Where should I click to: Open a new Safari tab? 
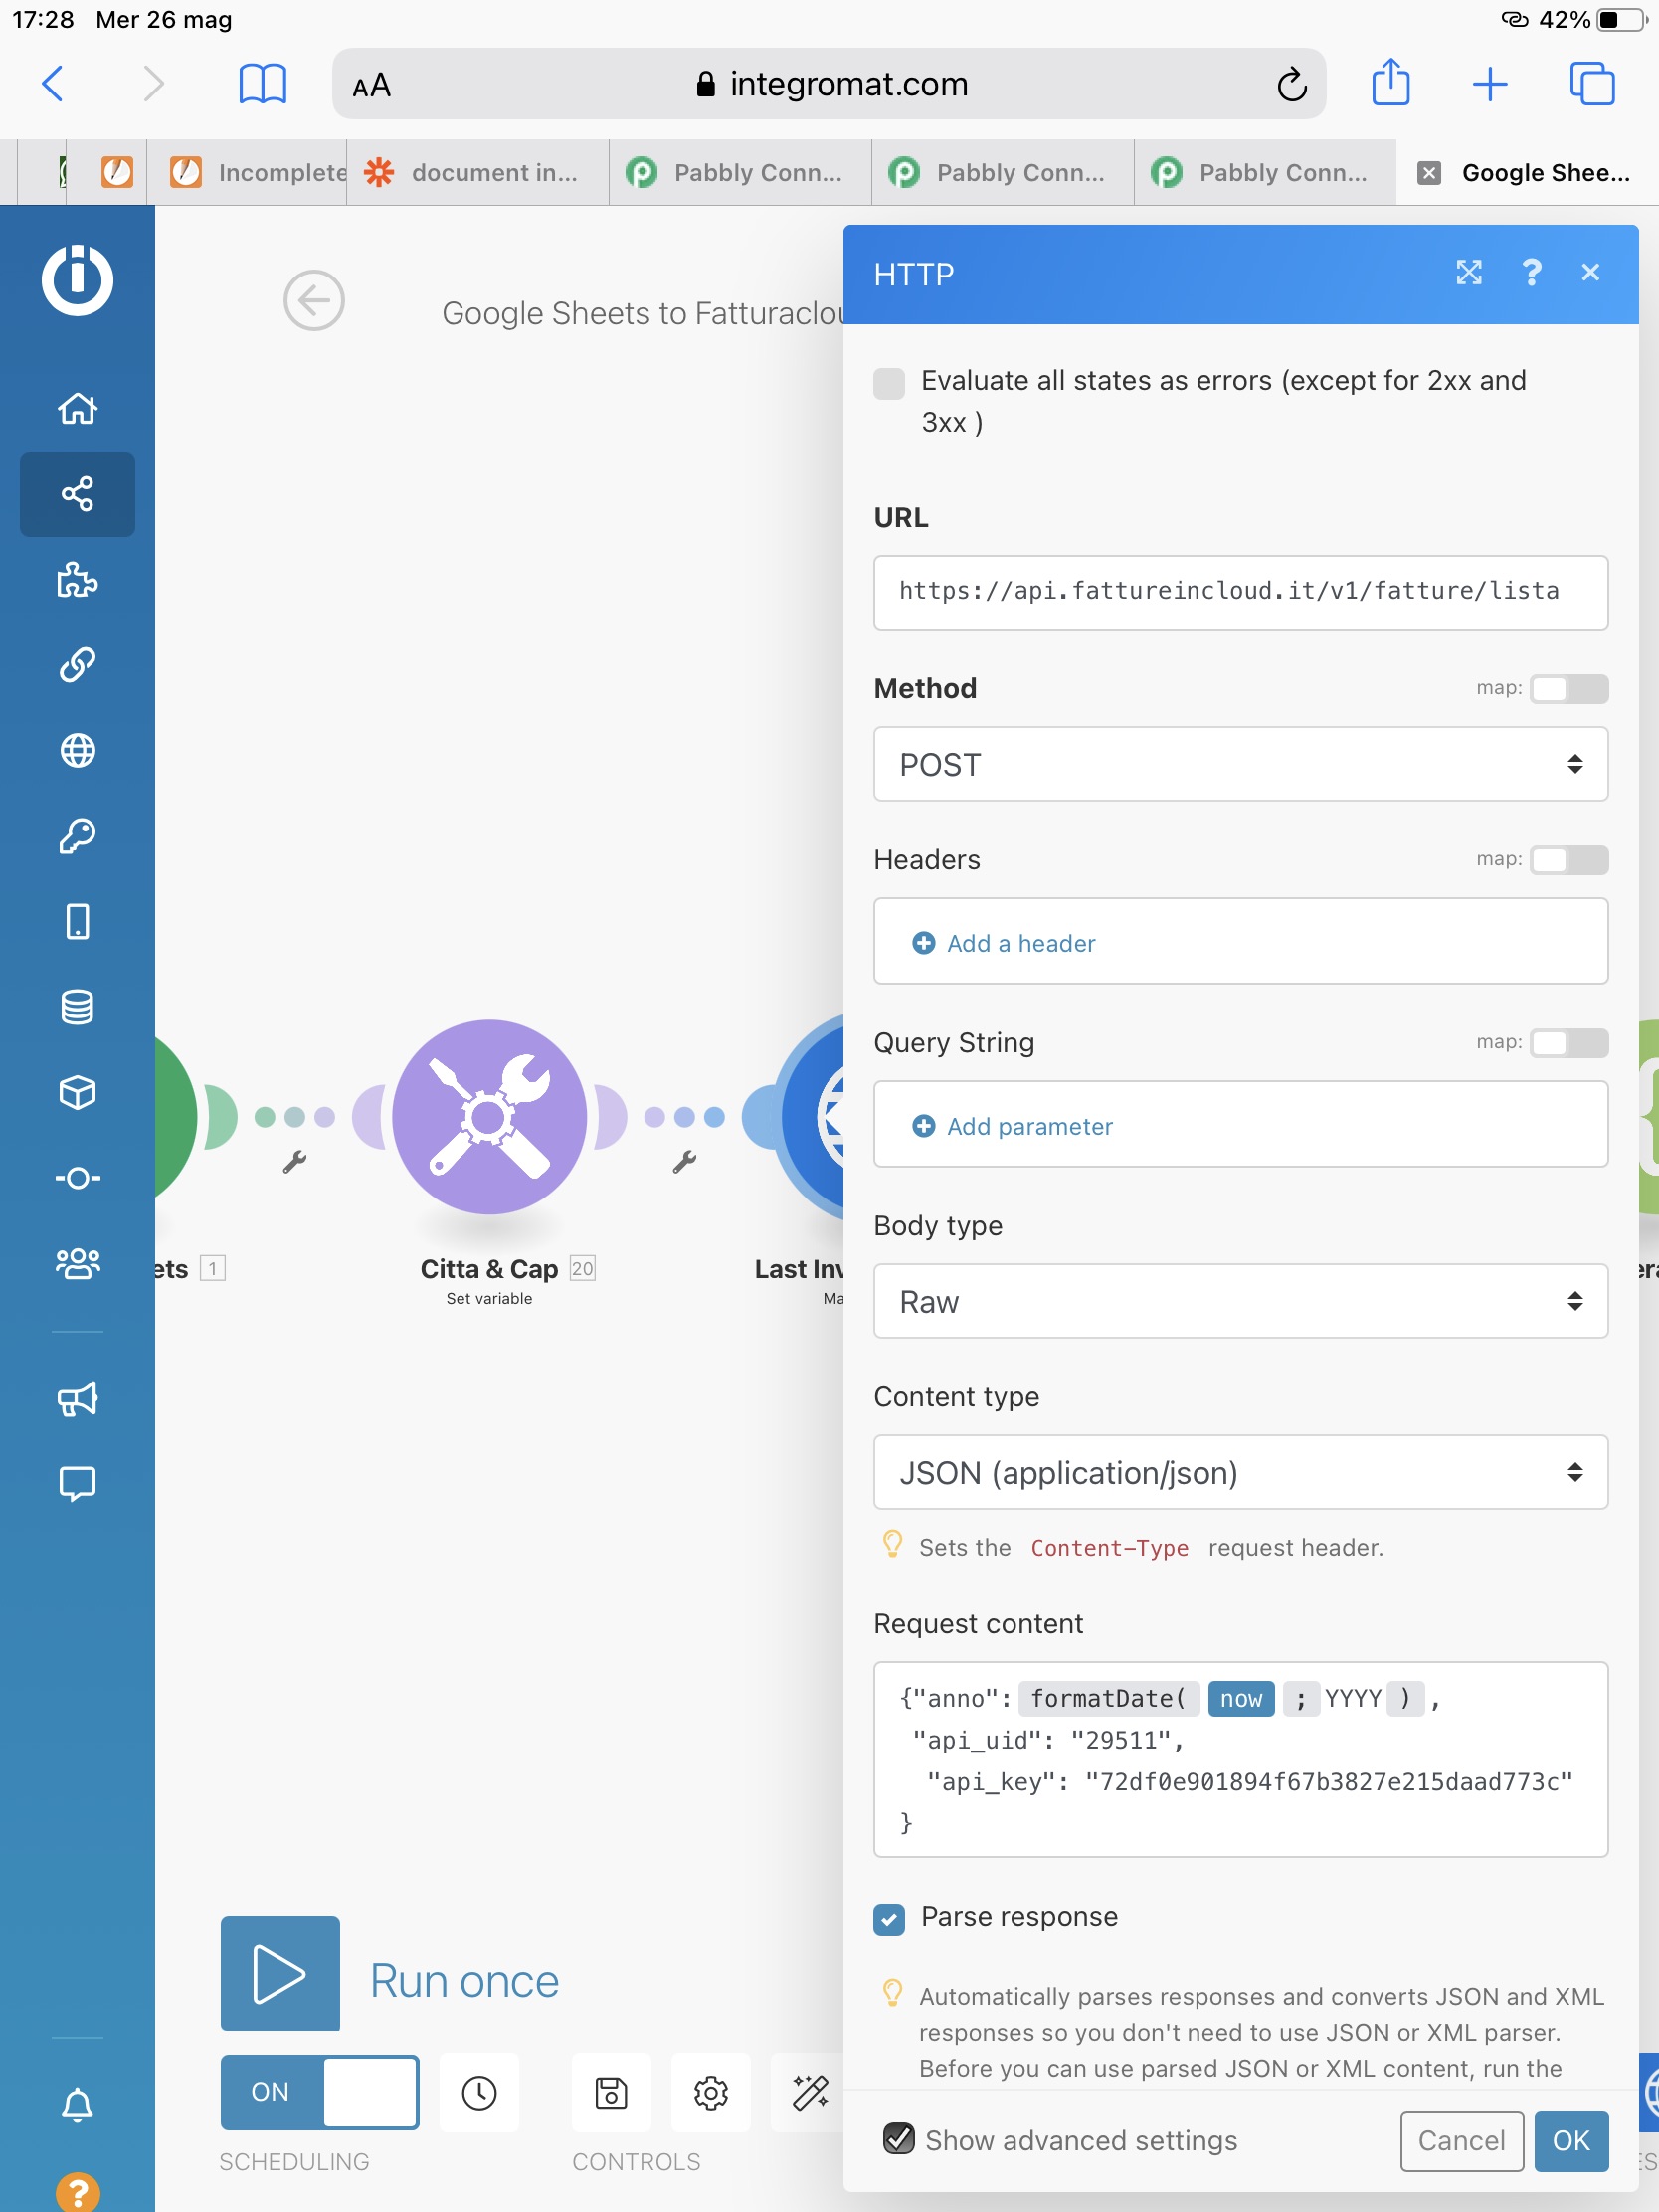(x=1490, y=84)
